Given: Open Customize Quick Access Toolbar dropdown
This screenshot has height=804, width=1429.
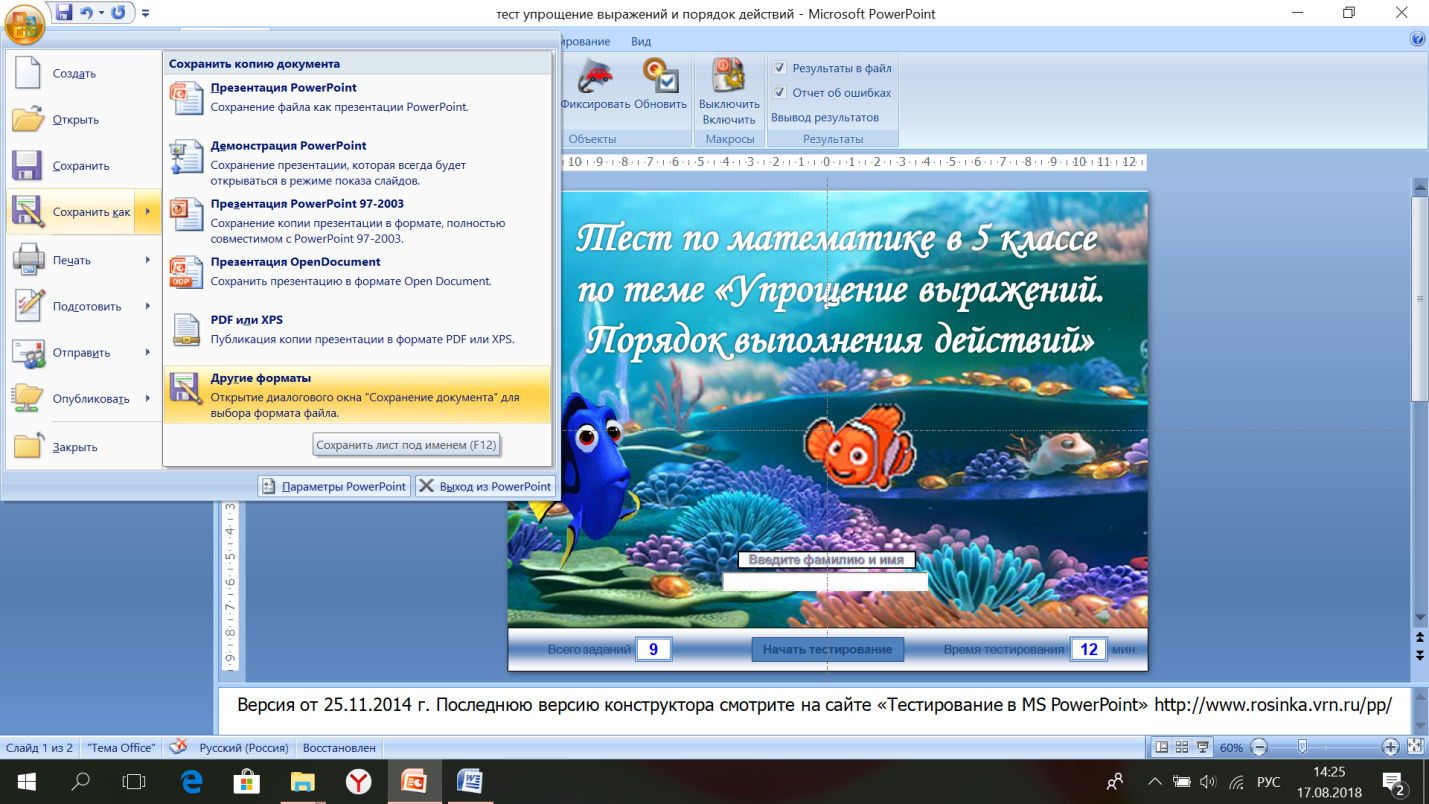Looking at the screenshot, I should point(146,14).
